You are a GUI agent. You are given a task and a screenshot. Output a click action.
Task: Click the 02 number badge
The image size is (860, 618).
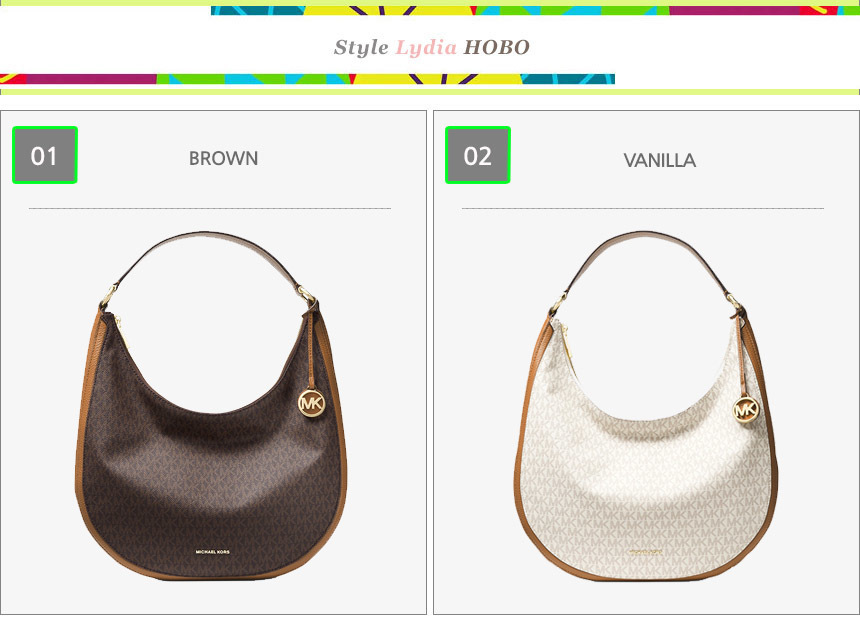click(x=478, y=155)
